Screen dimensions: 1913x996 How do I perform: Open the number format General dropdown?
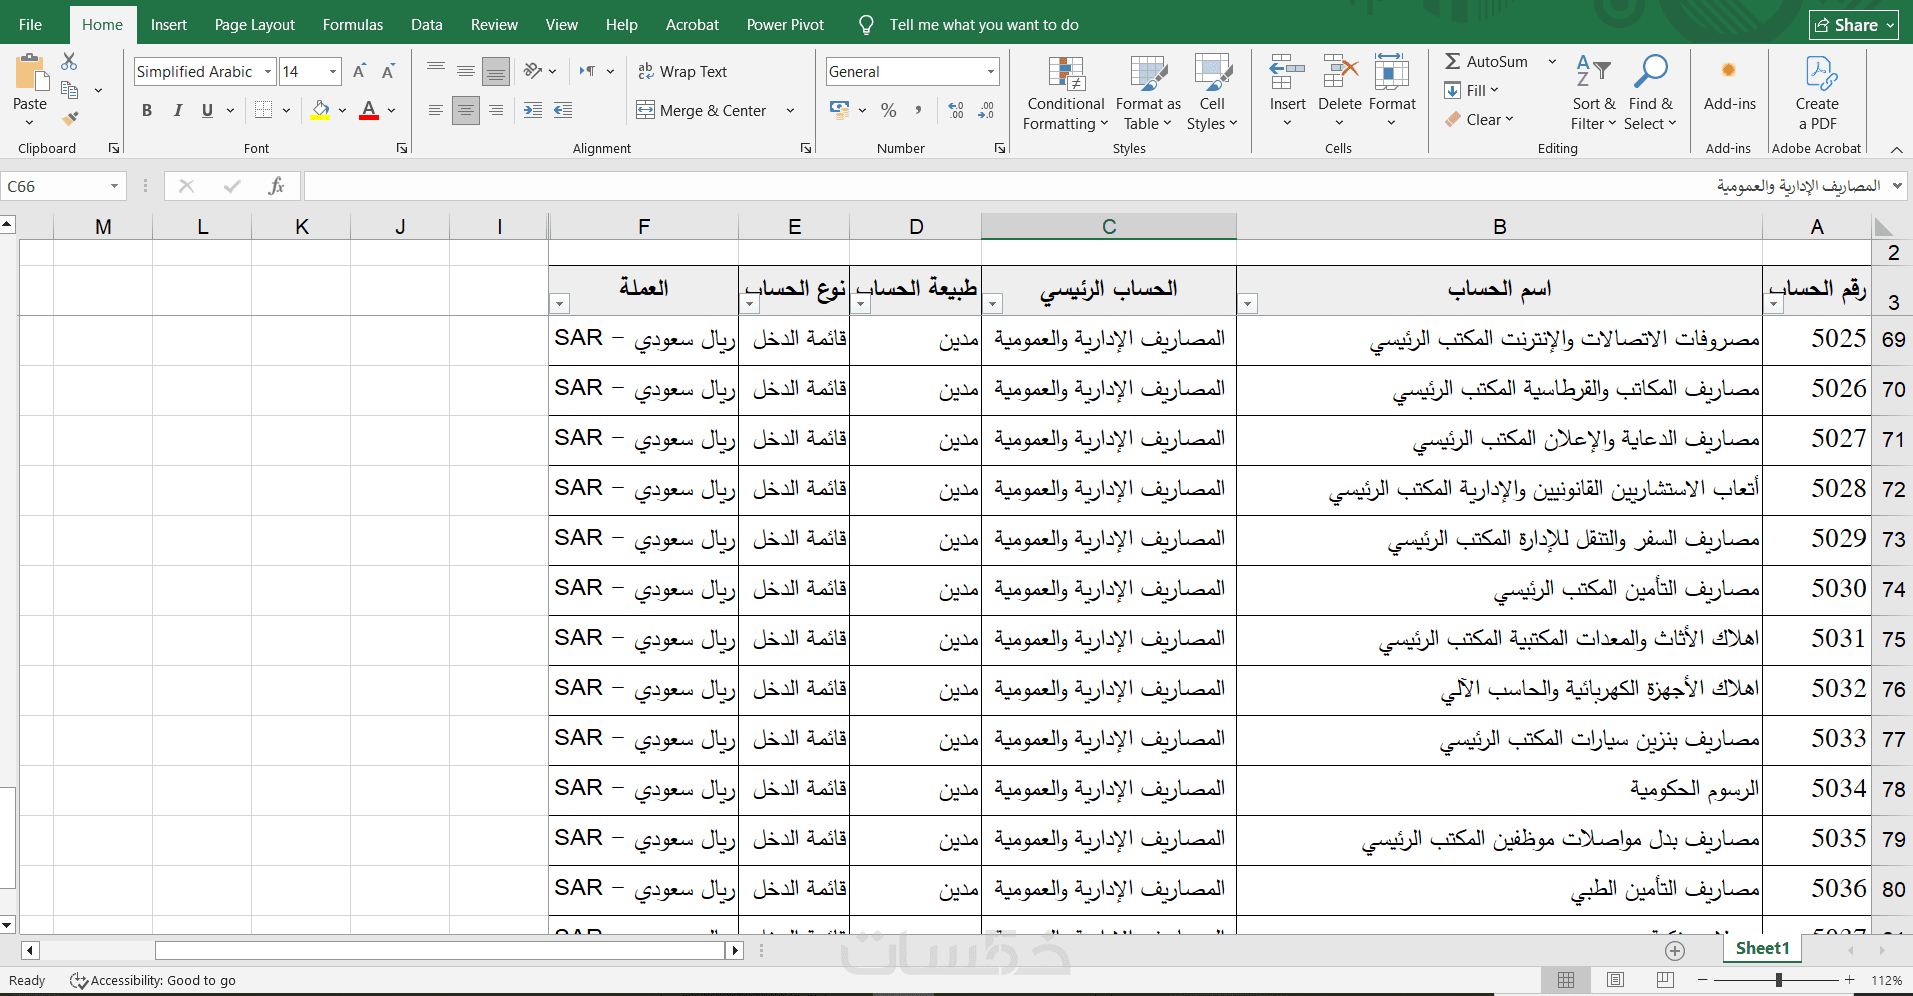coord(991,72)
